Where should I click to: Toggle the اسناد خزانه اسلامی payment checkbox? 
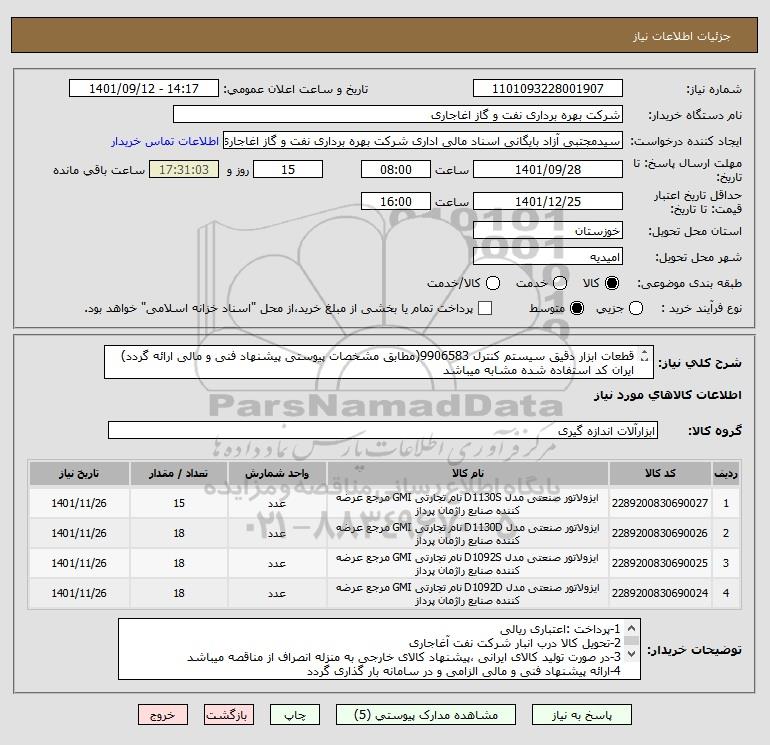tap(485, 308)
